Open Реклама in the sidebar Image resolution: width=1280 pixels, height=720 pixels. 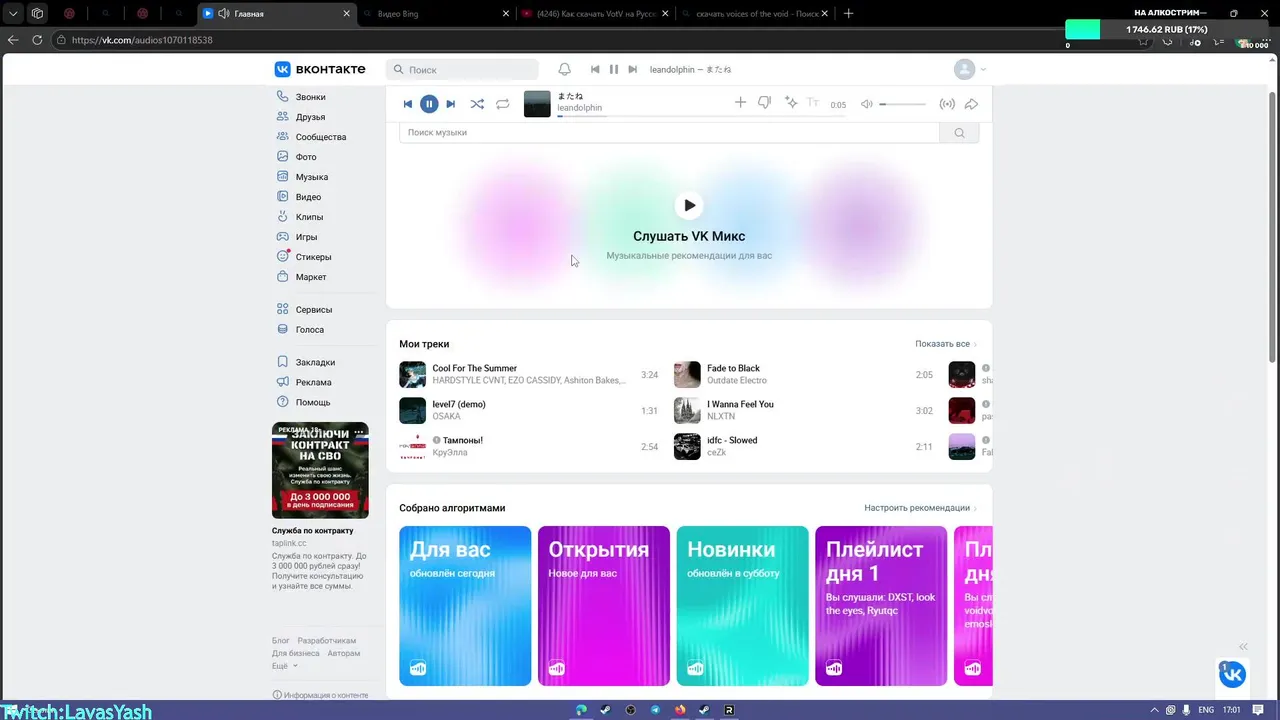click(x=313, y=382)
